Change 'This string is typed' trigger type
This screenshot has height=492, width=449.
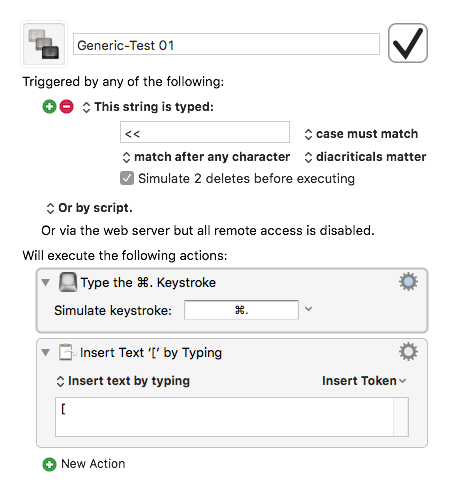148,107
